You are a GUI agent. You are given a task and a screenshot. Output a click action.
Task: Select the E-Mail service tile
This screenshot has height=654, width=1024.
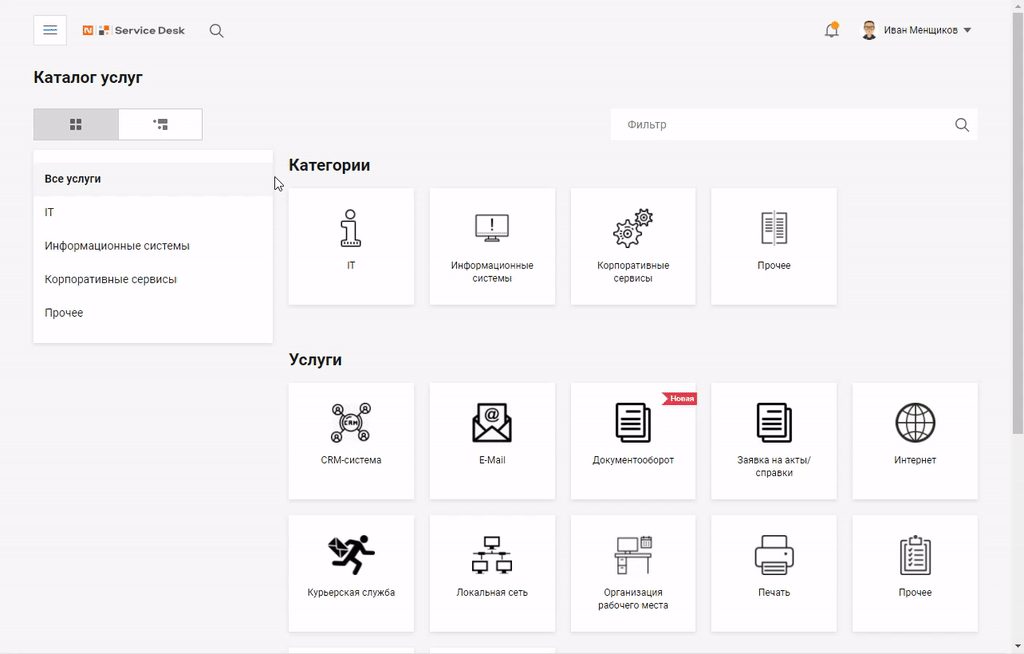(492, 441)
